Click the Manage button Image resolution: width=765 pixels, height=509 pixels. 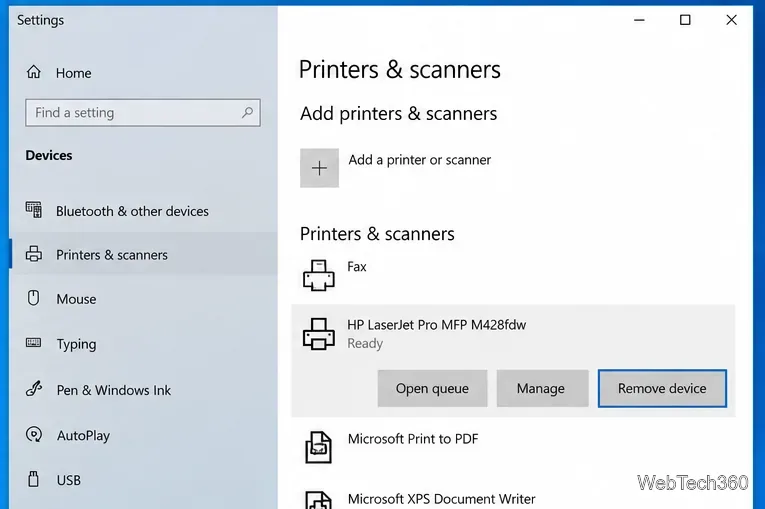pyautogui.click(x=543, y=388)
